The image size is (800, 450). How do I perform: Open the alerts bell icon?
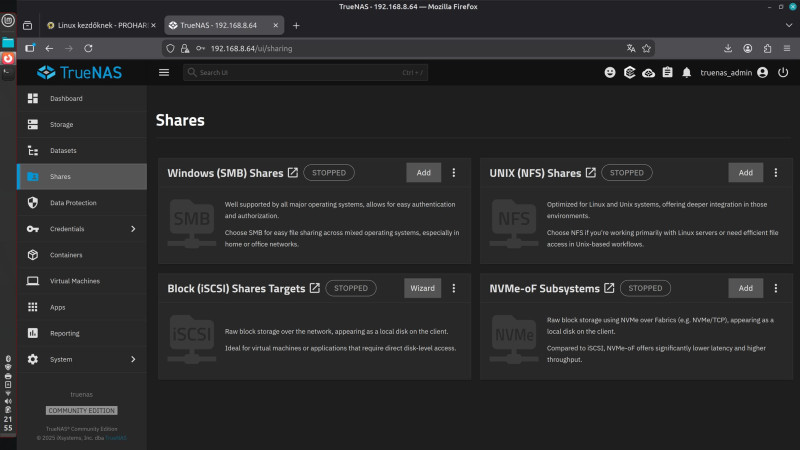[687, 72]
